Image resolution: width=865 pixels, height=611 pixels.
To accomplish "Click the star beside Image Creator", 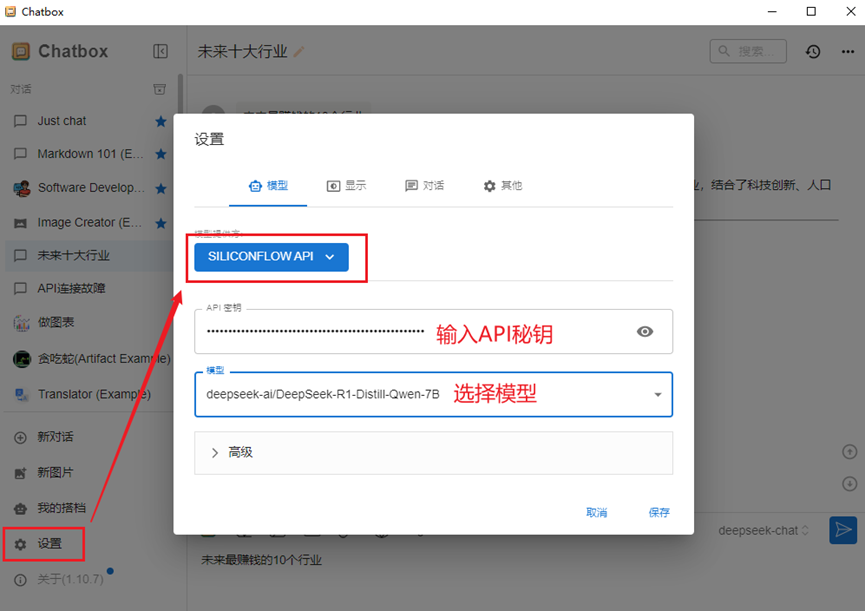I will pyautogui.click(x=161, y=223).
